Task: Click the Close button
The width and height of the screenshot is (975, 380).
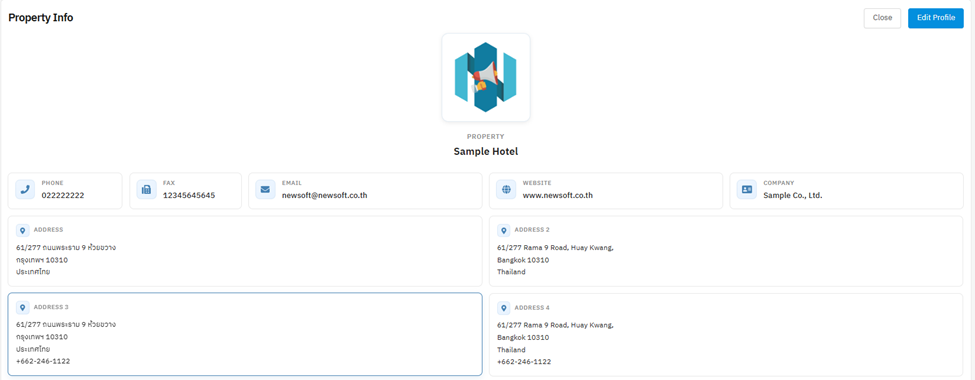Action: [x=882, y=18]
